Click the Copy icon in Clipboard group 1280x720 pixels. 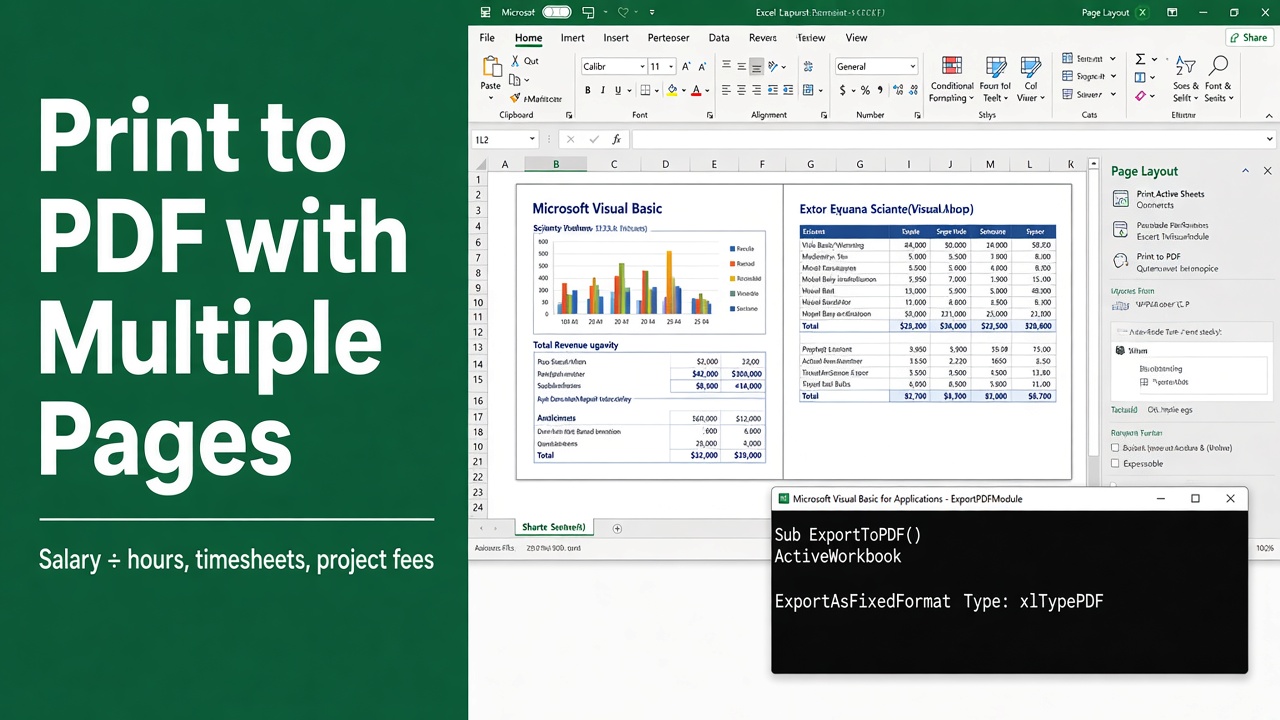click(x=514, y=80)
